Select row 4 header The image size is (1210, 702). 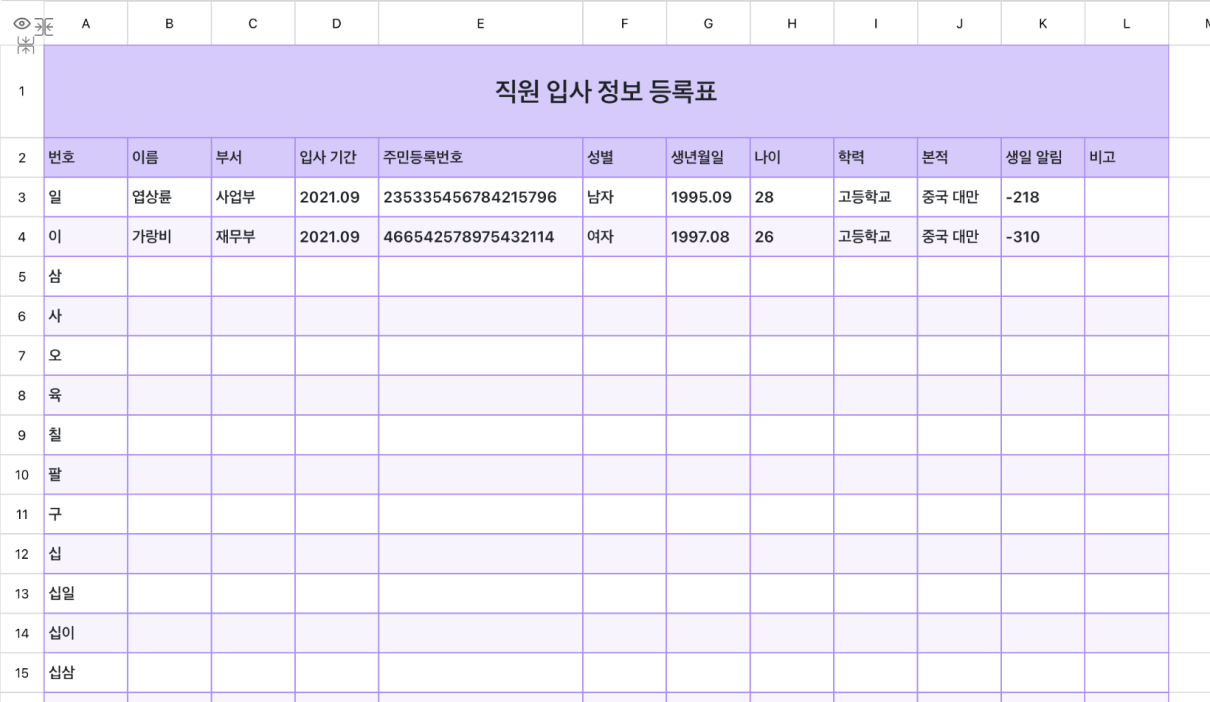click(x=22, y=237)
